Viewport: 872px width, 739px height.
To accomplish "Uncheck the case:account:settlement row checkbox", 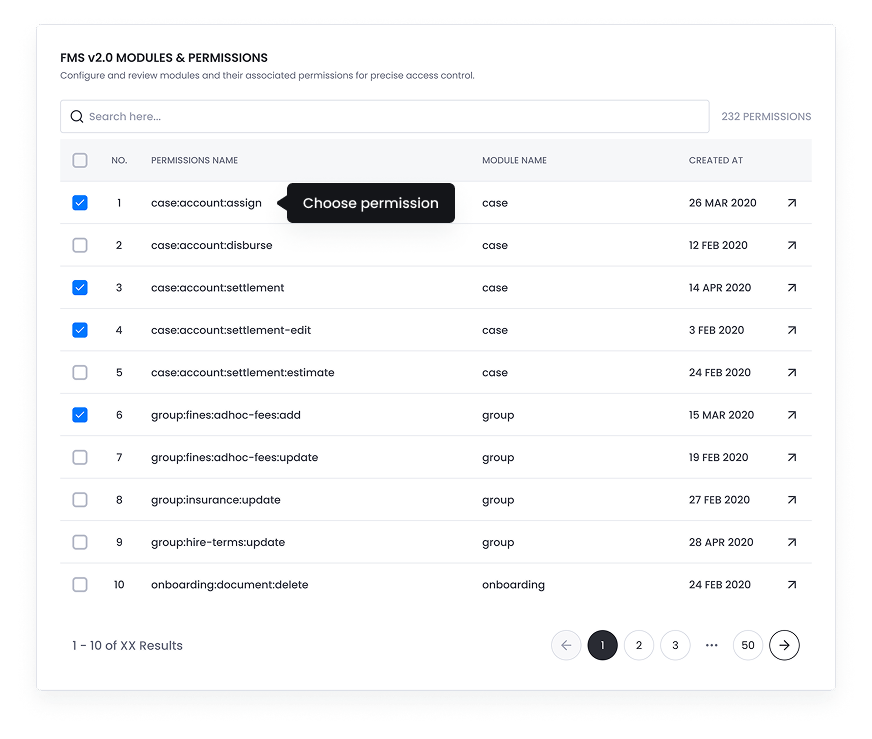I will point(80,288).
